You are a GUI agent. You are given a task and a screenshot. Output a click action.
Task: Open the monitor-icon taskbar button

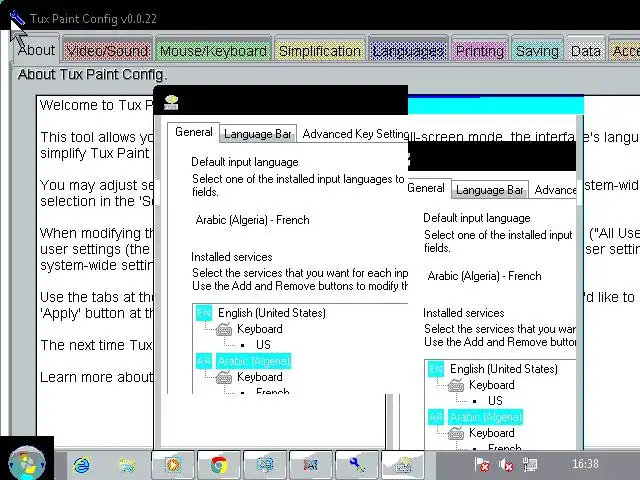(x=265, y=465)
